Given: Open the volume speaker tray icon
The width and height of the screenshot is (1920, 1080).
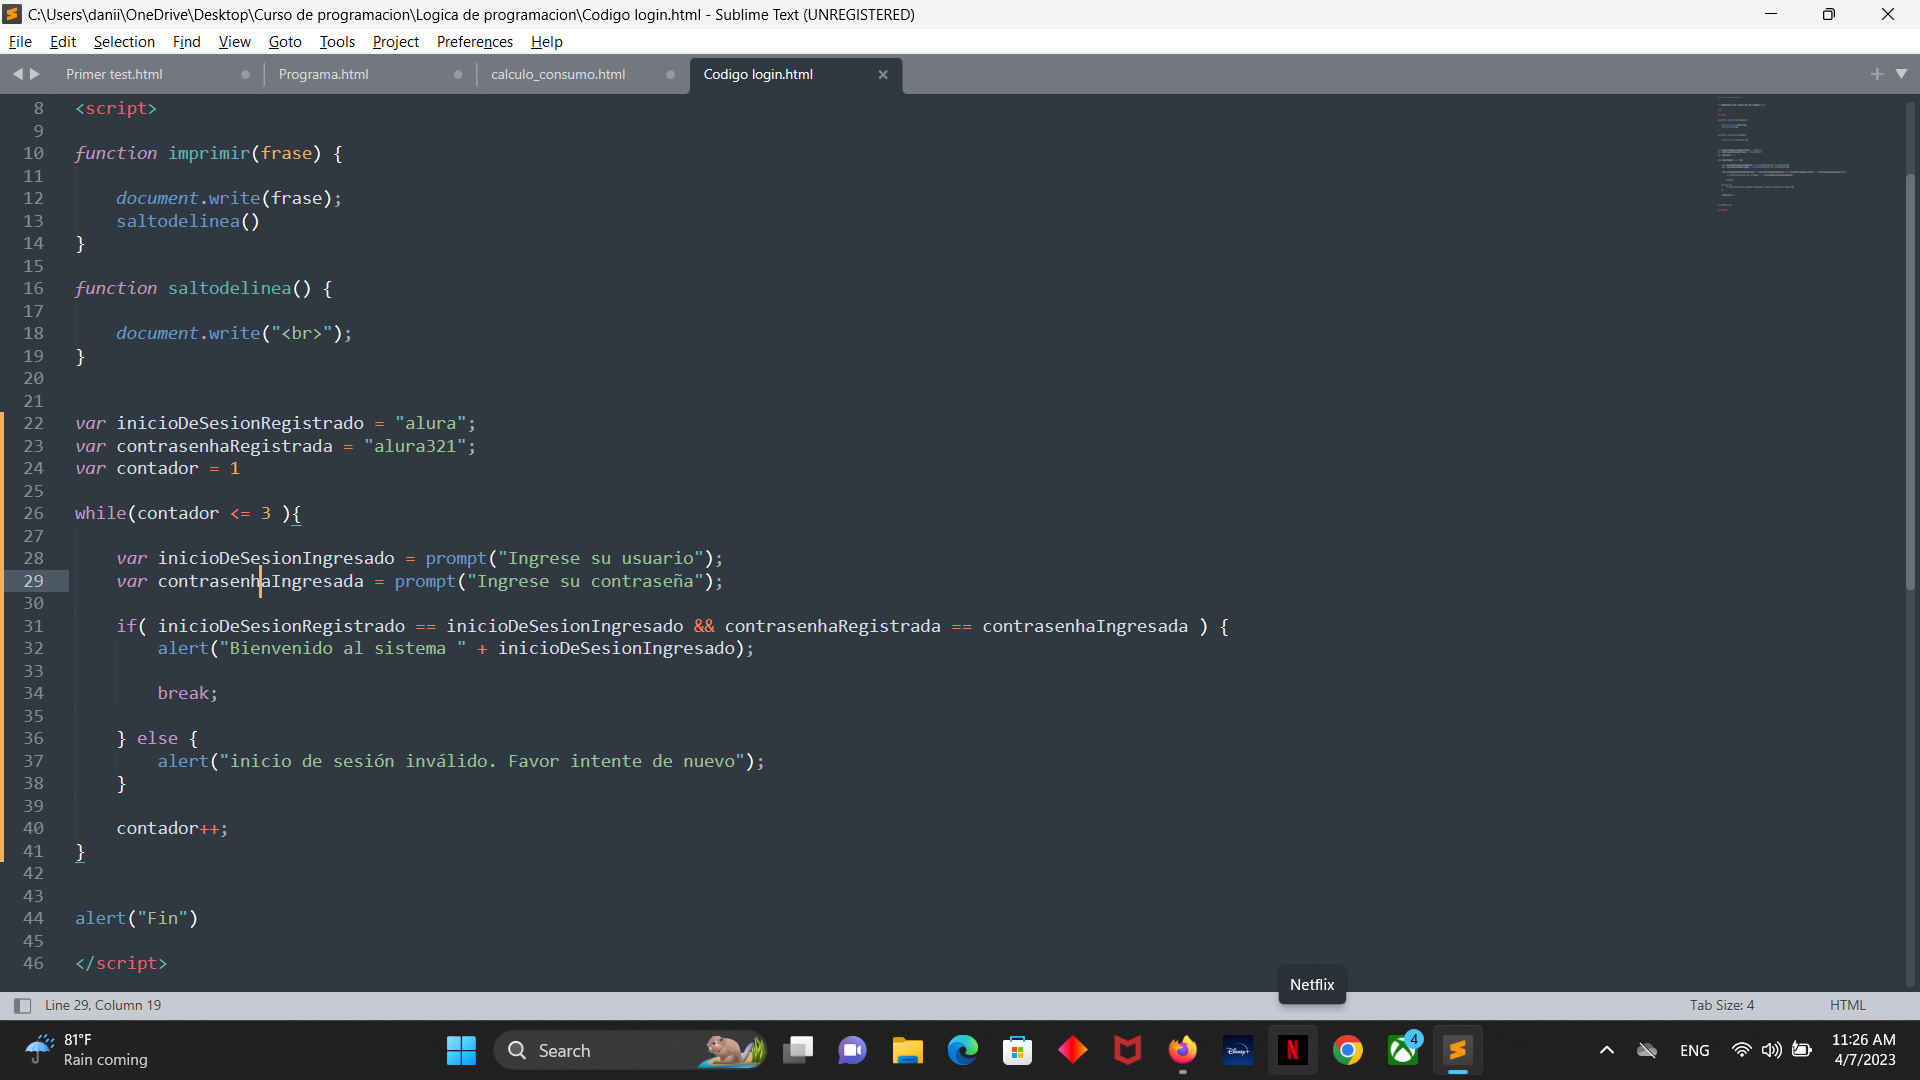Looking at the screenshot, I should coord(1771,1050).
